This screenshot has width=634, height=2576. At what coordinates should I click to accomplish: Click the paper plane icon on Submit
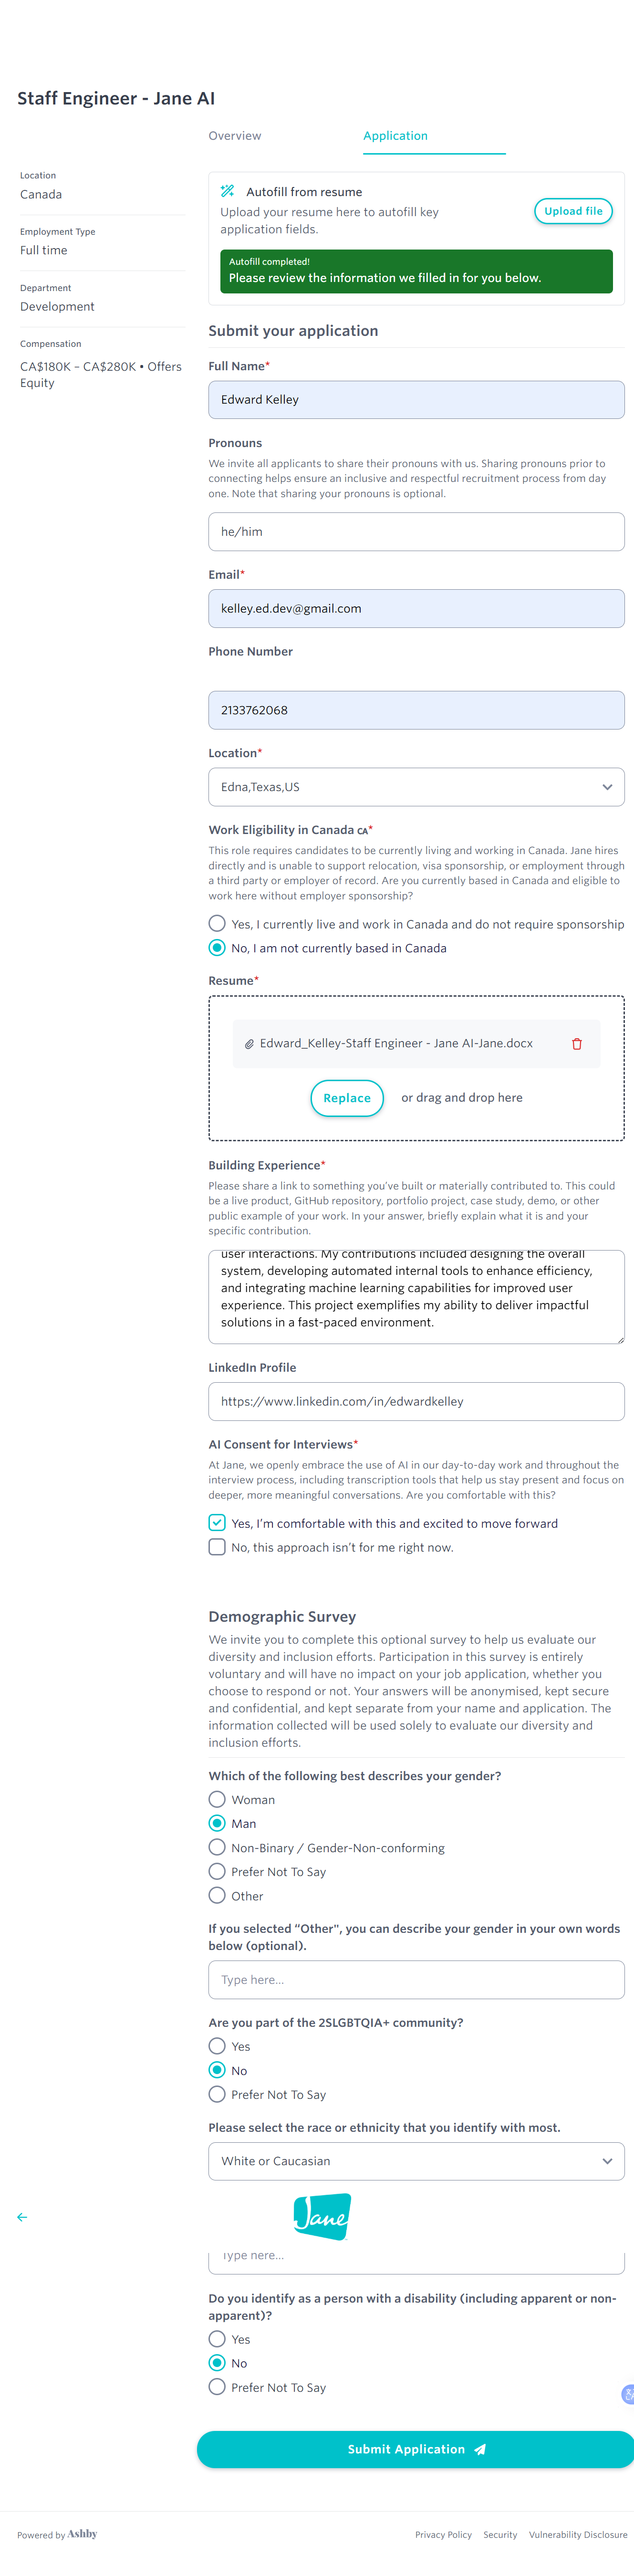point(480,2449)
